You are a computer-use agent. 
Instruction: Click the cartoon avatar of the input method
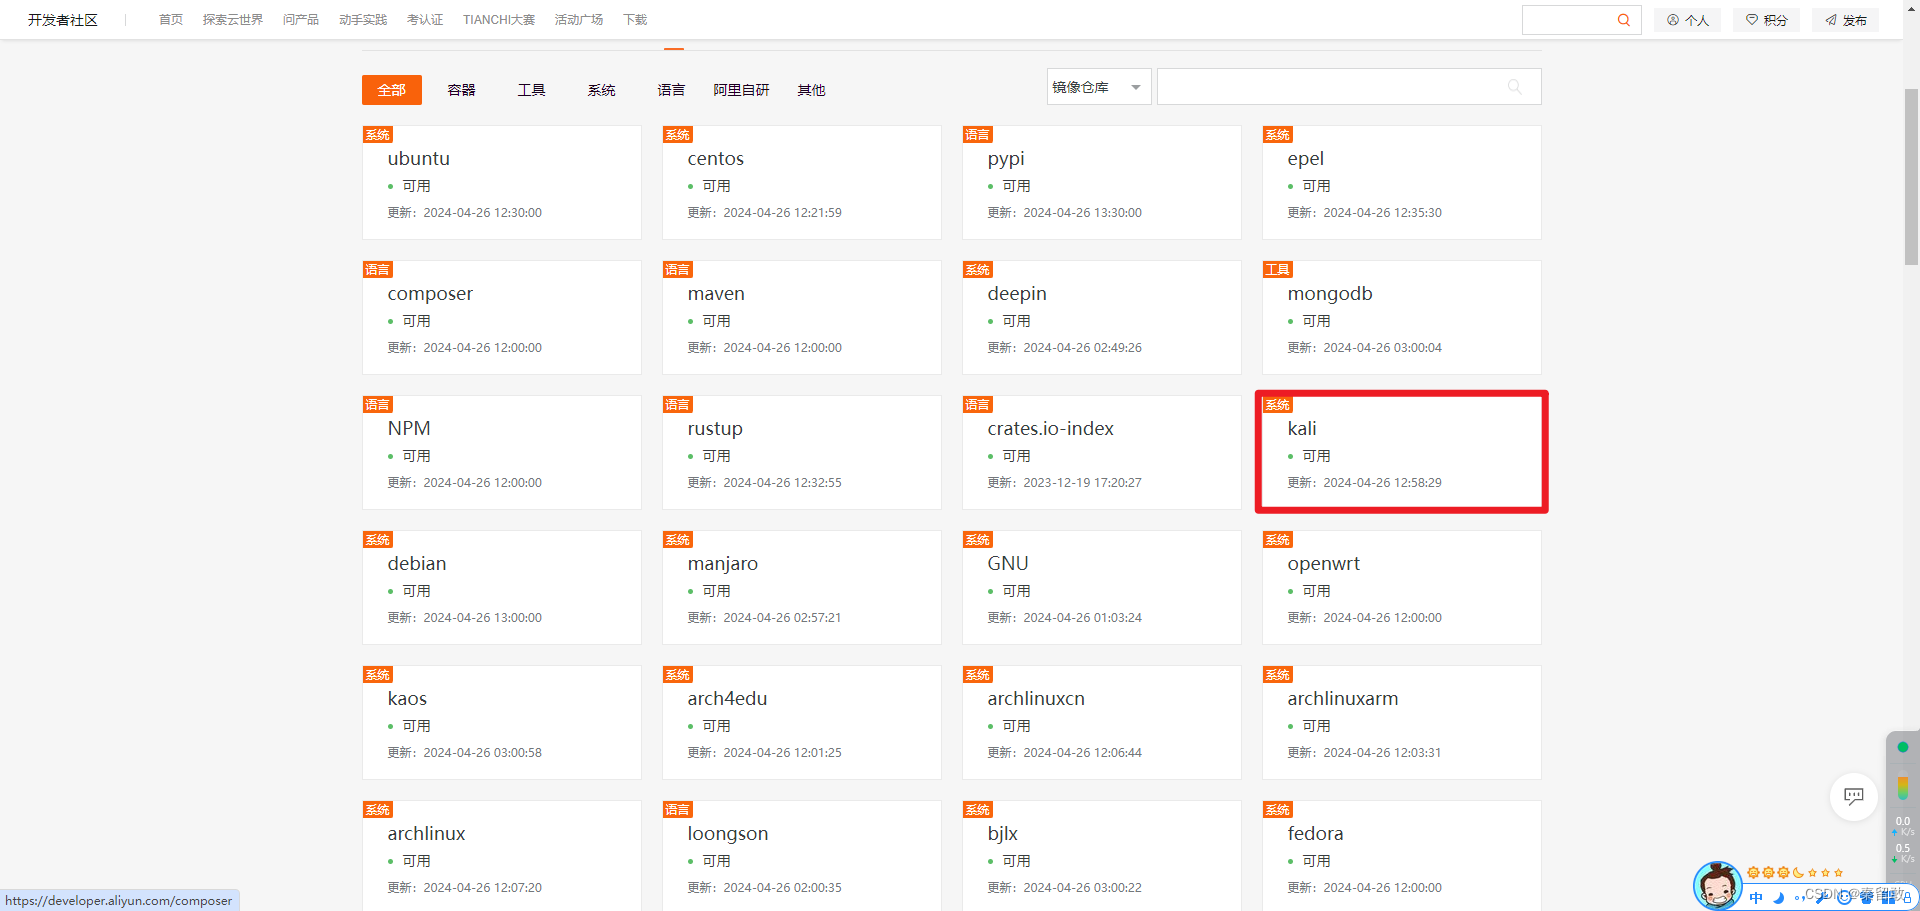(1717, 886)
